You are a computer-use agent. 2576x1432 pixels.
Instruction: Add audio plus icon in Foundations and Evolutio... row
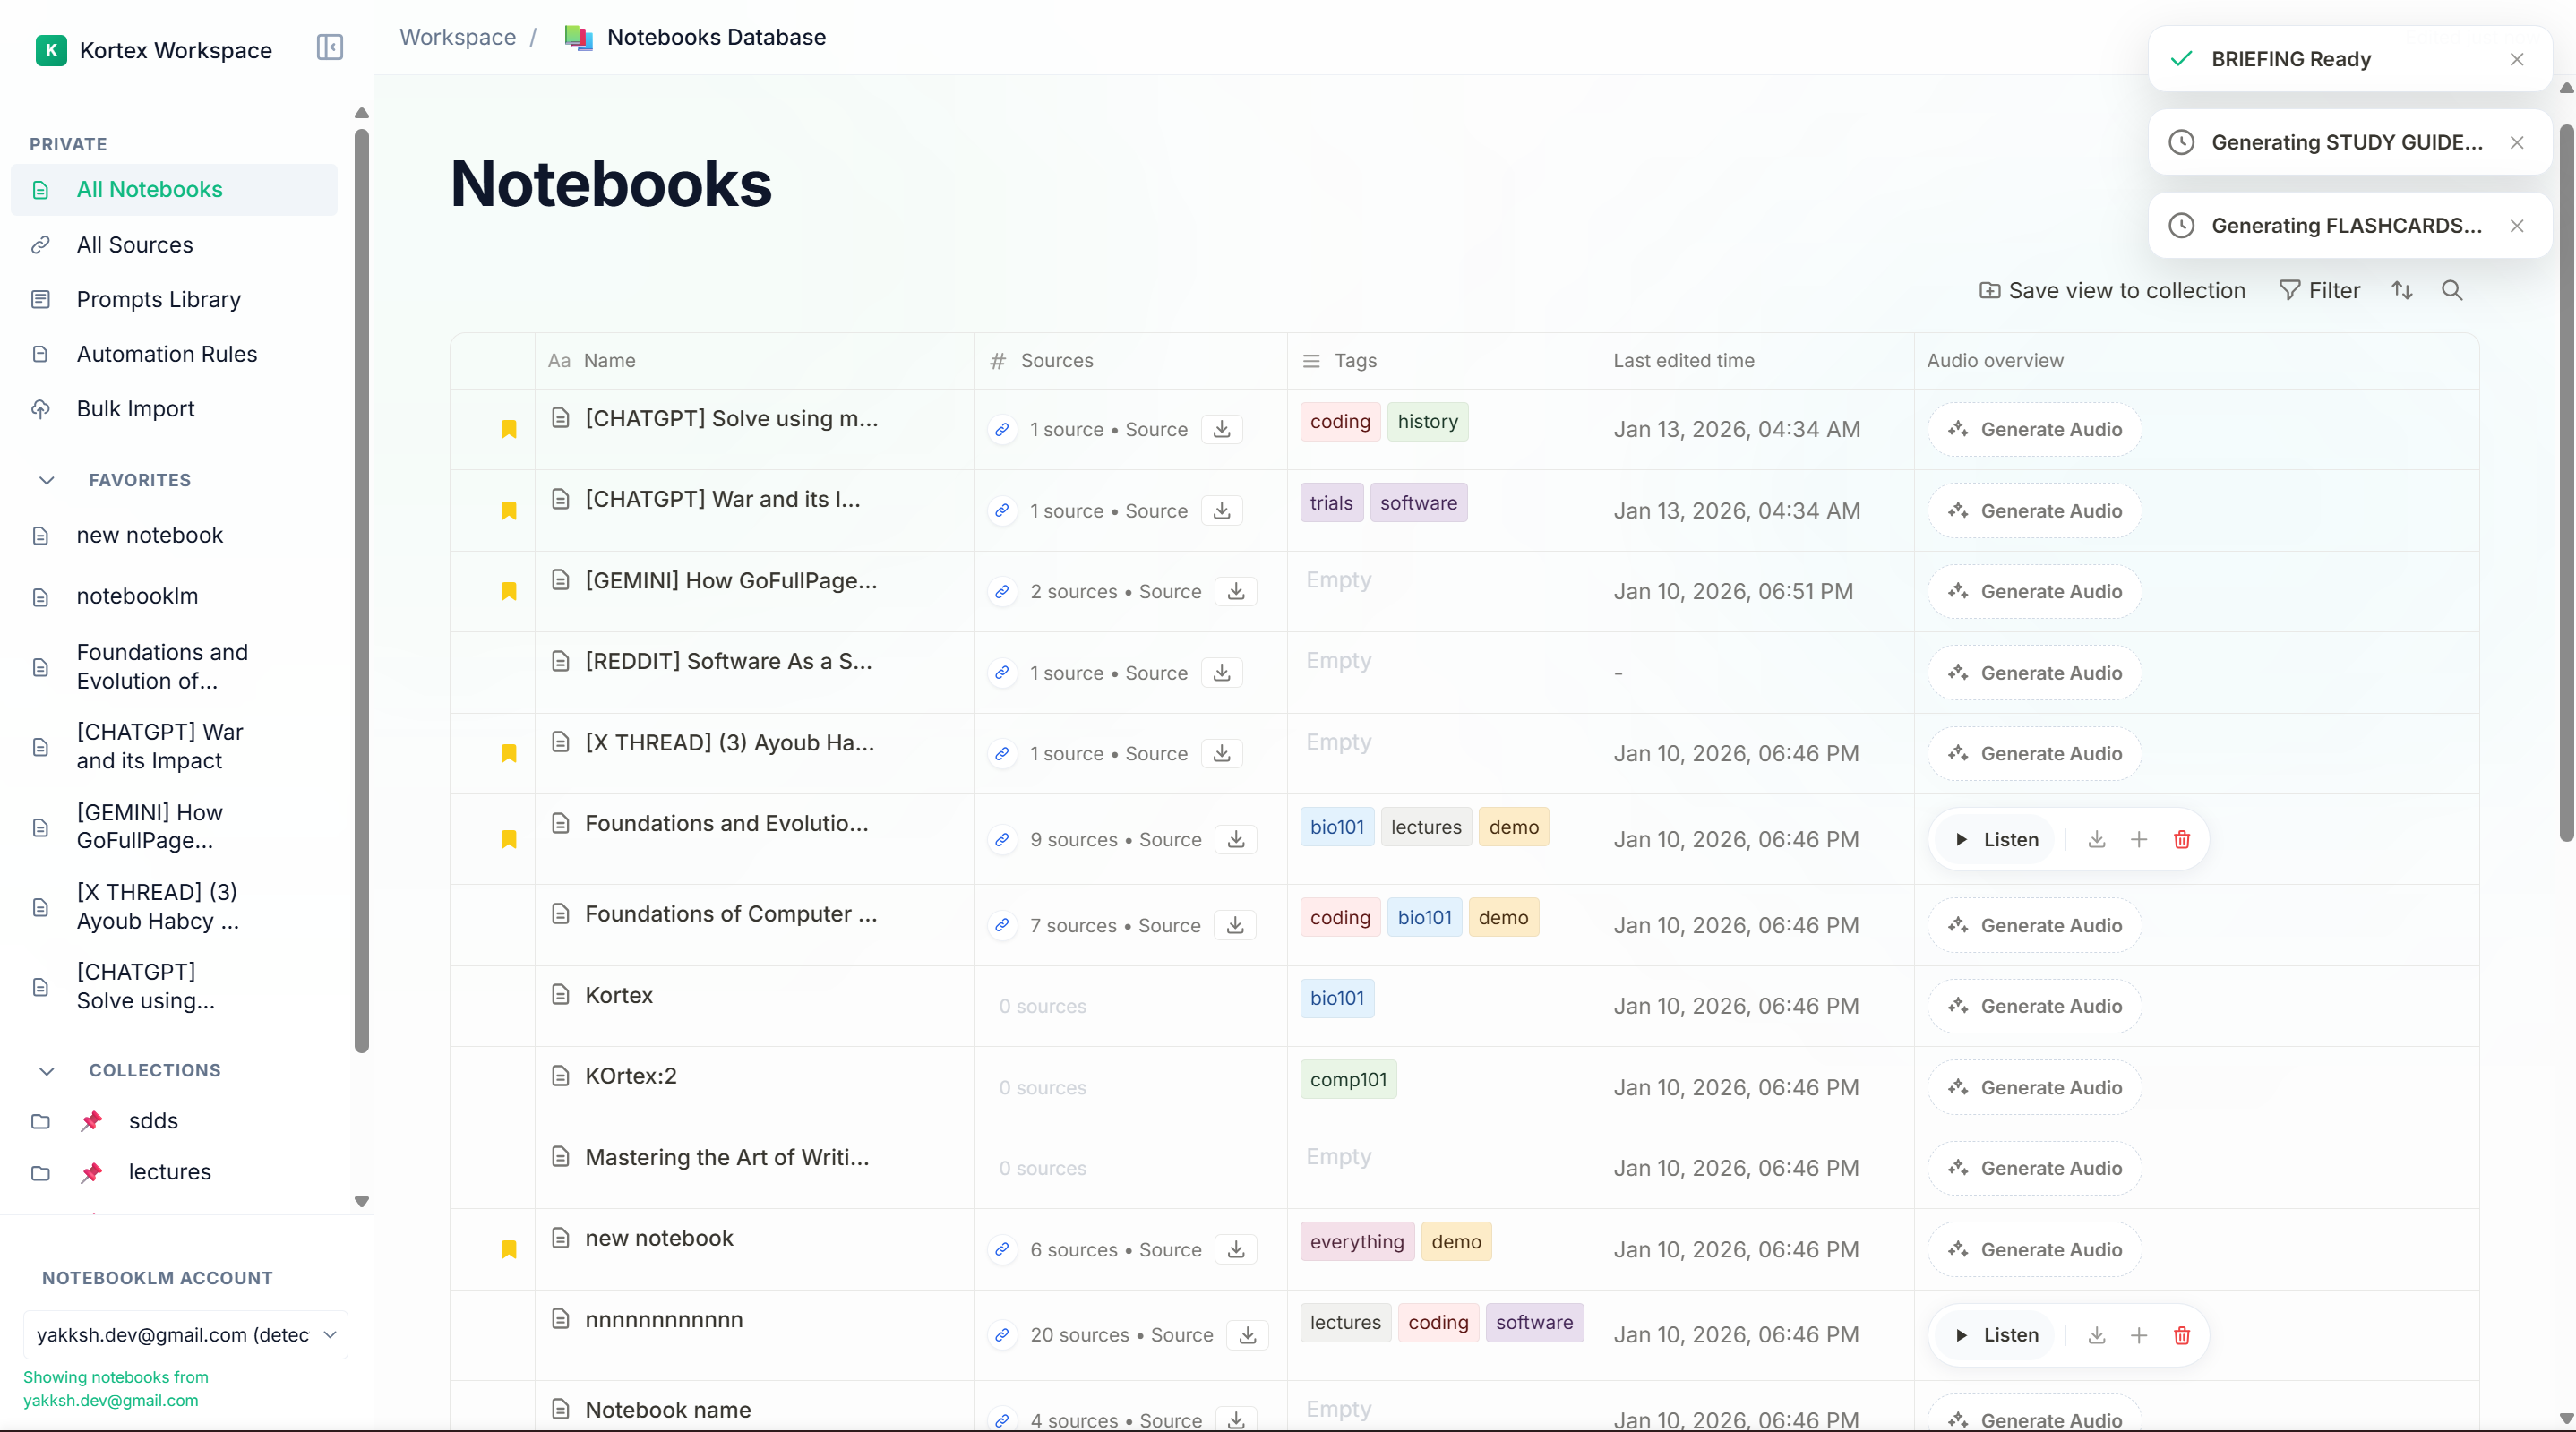tap(2139, 839)
